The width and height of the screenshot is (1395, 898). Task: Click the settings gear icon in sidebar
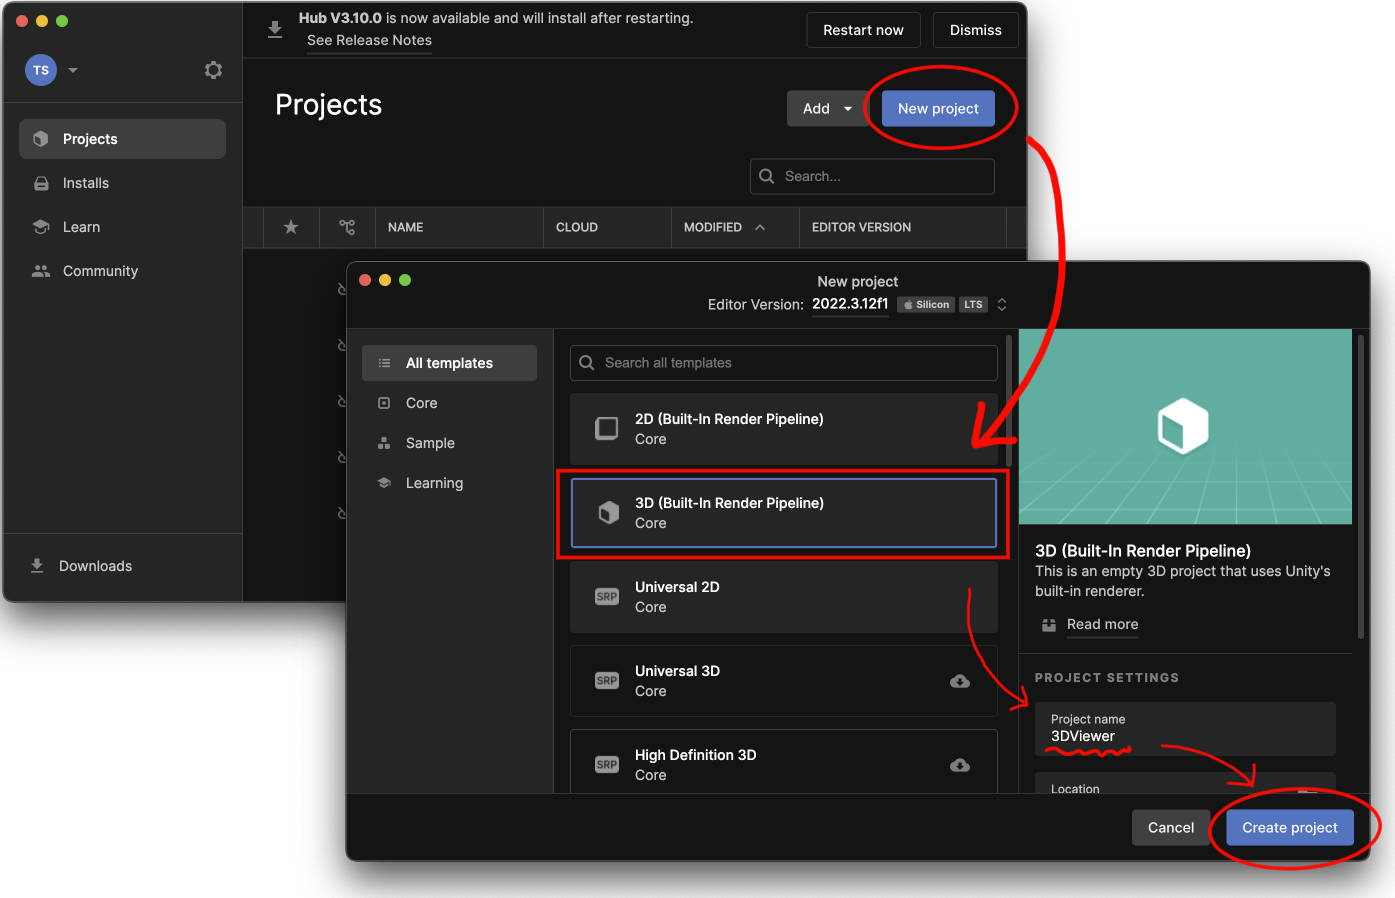pyautogui.click(x=213, y=70)
